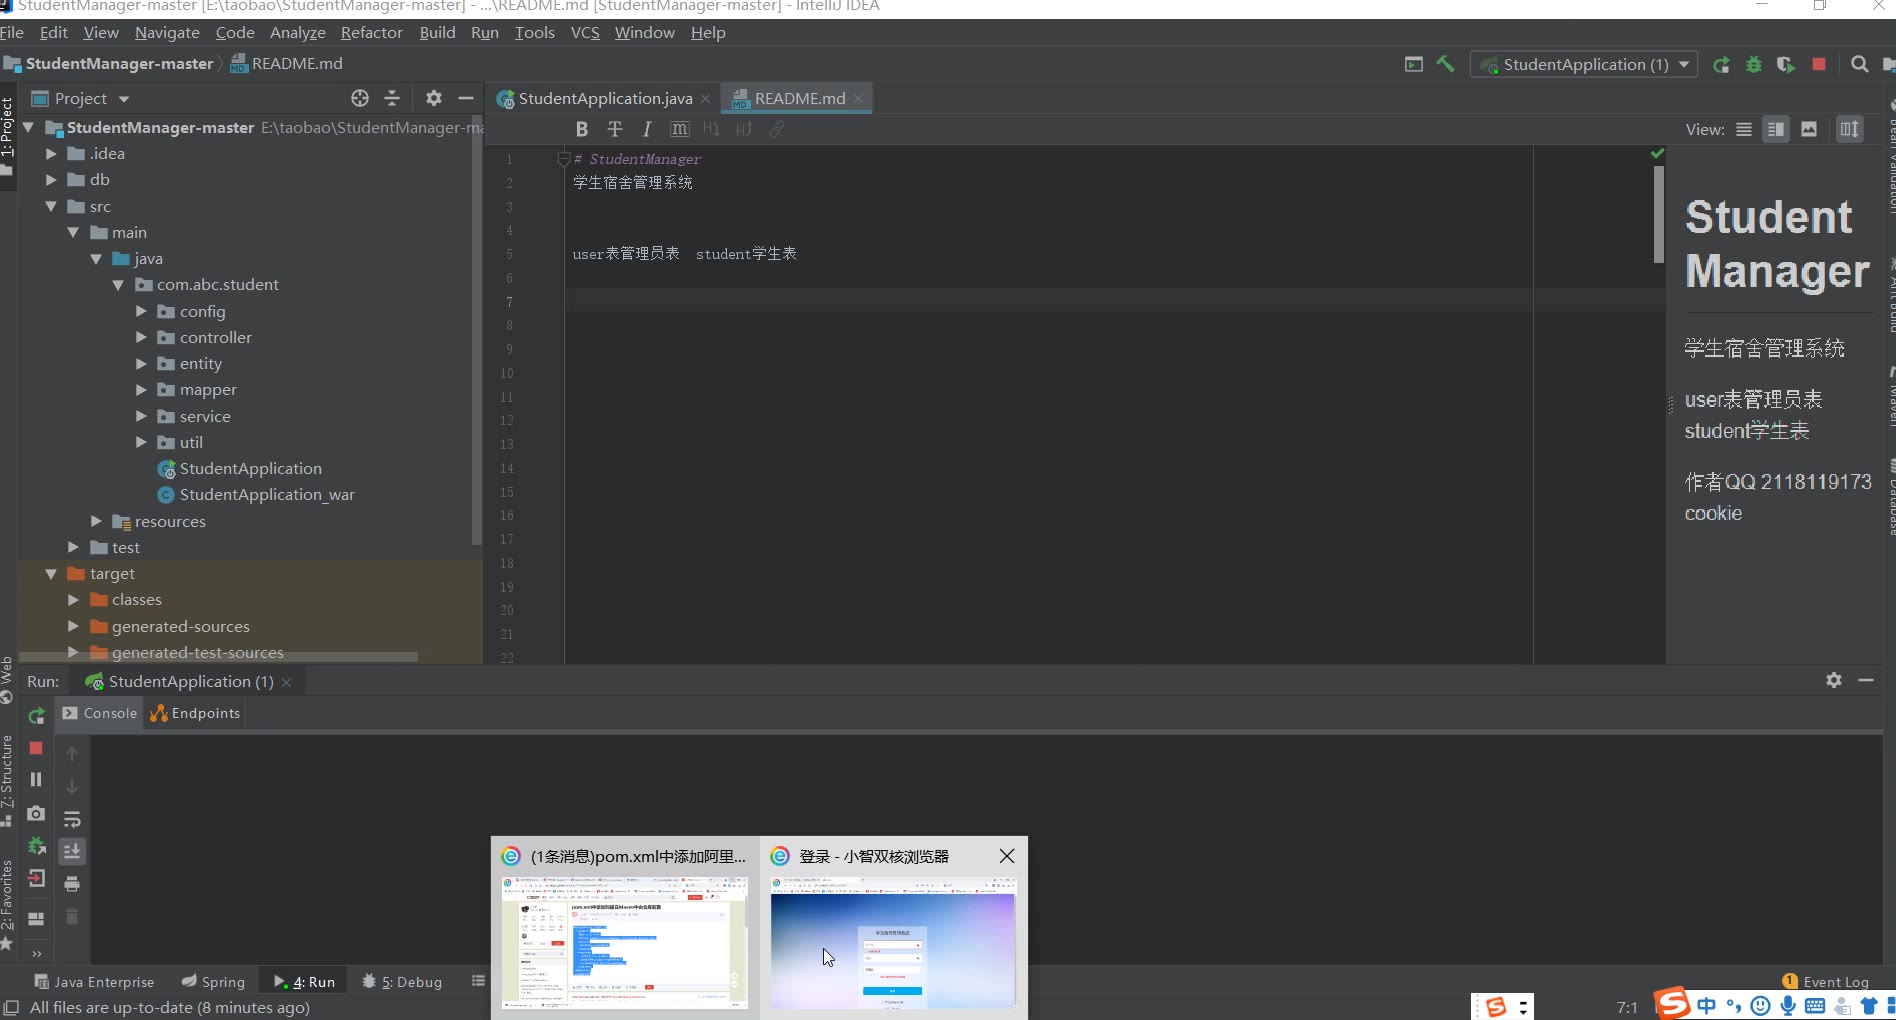Close the 登录 browser thumbnail preview
1896x1020 pixels.
coord(1007,856)
